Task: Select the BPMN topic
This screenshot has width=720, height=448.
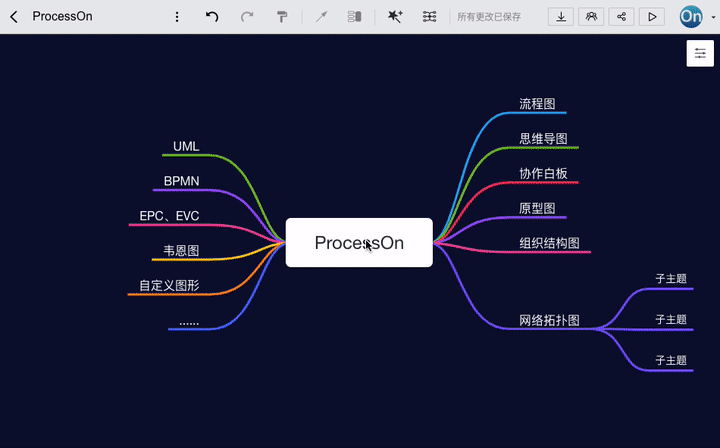Action: (x=181, y=181)
